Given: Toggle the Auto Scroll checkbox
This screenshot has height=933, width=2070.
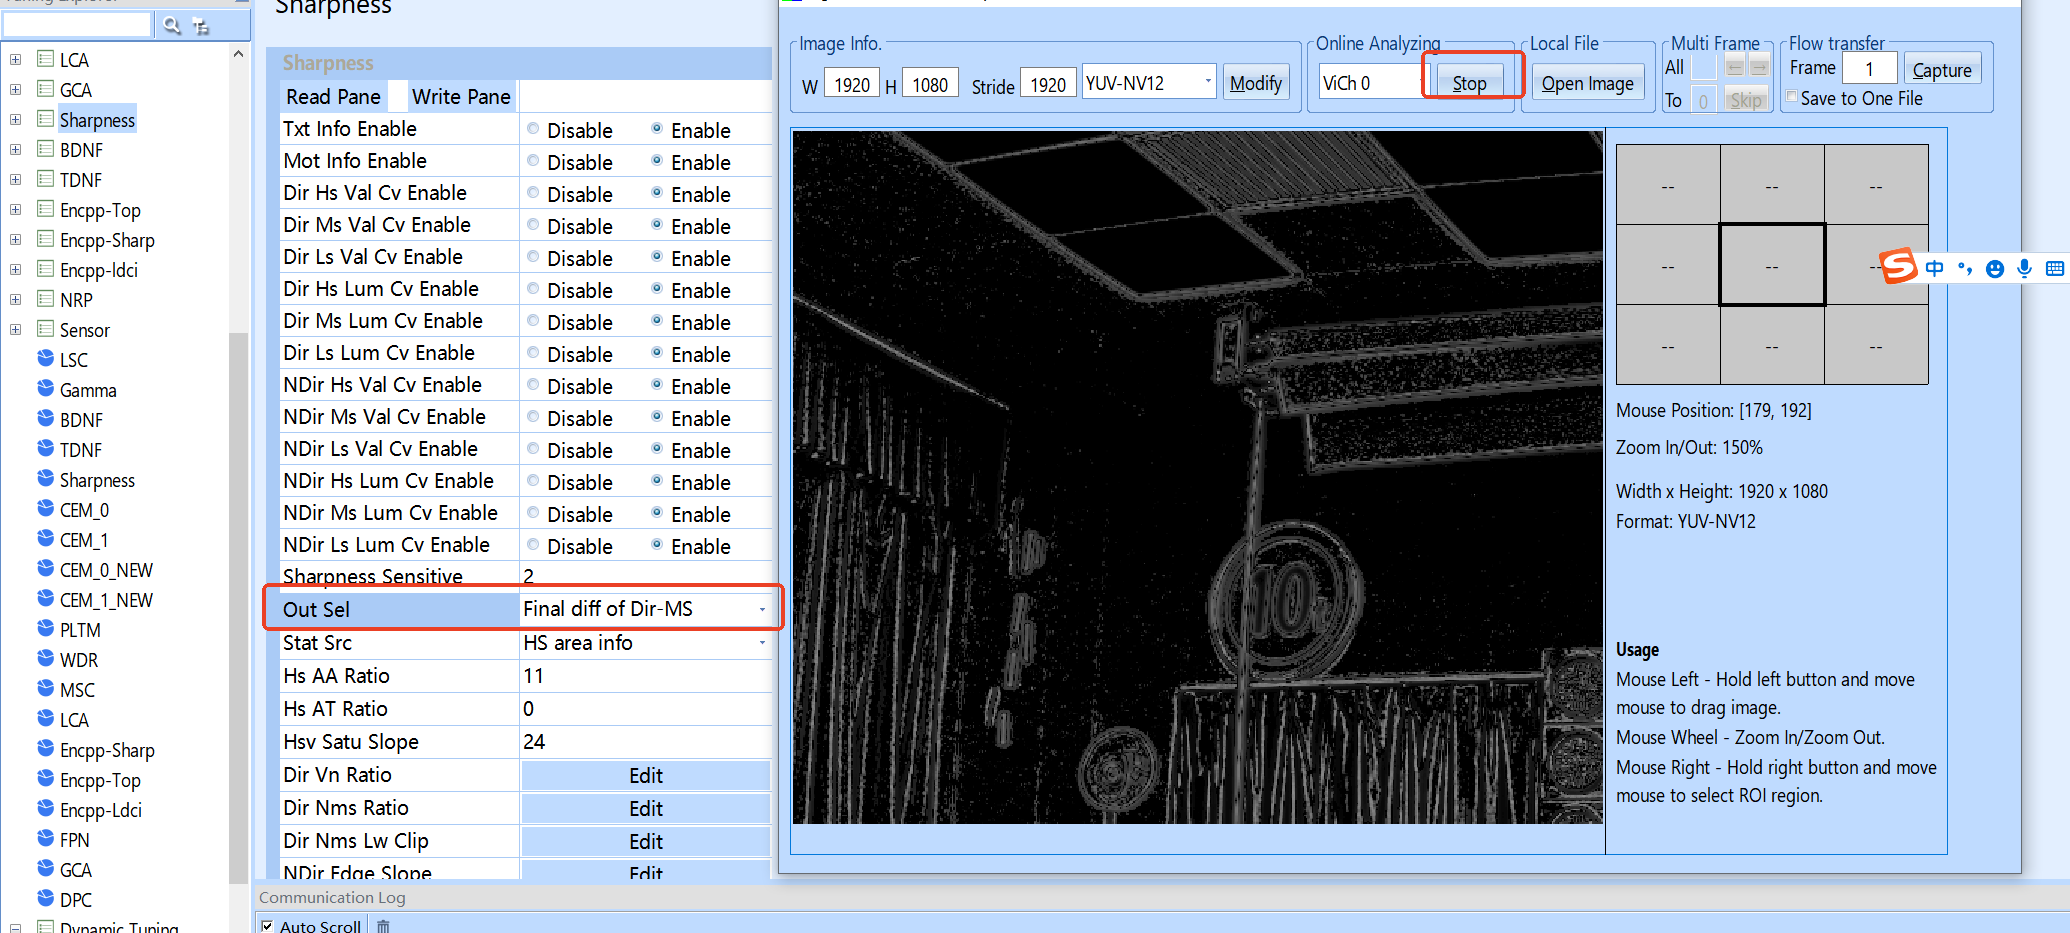Looking at the screenshot, I should tap(267, 926).
